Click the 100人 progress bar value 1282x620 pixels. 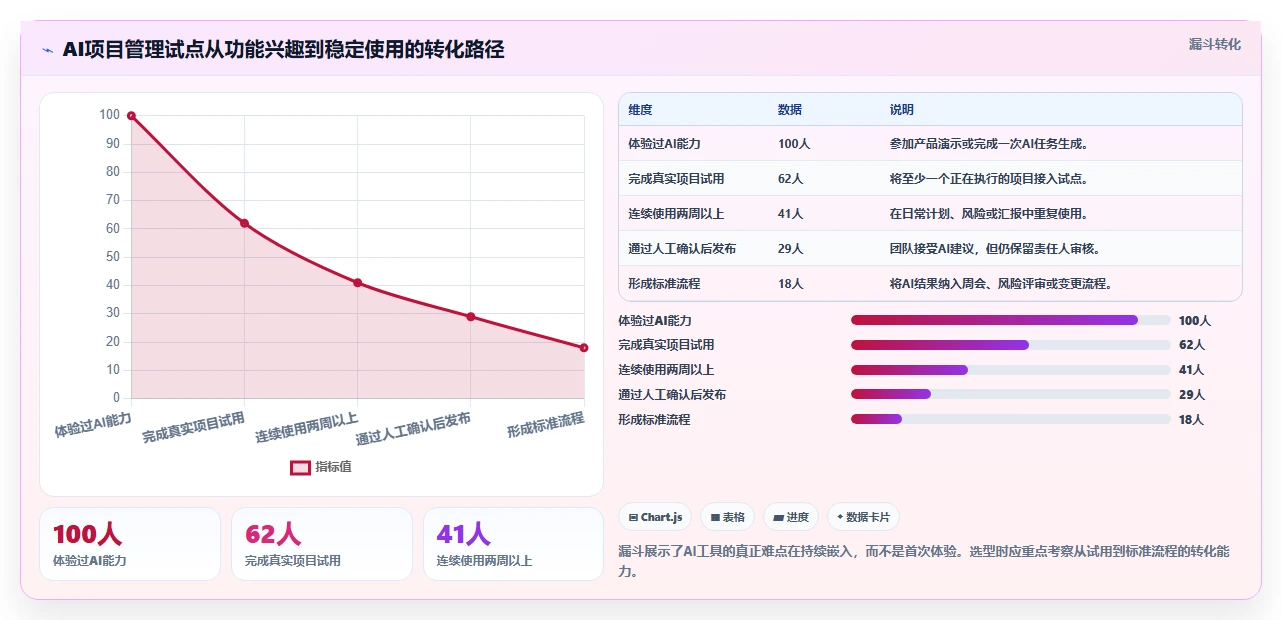coord(1195,320)
